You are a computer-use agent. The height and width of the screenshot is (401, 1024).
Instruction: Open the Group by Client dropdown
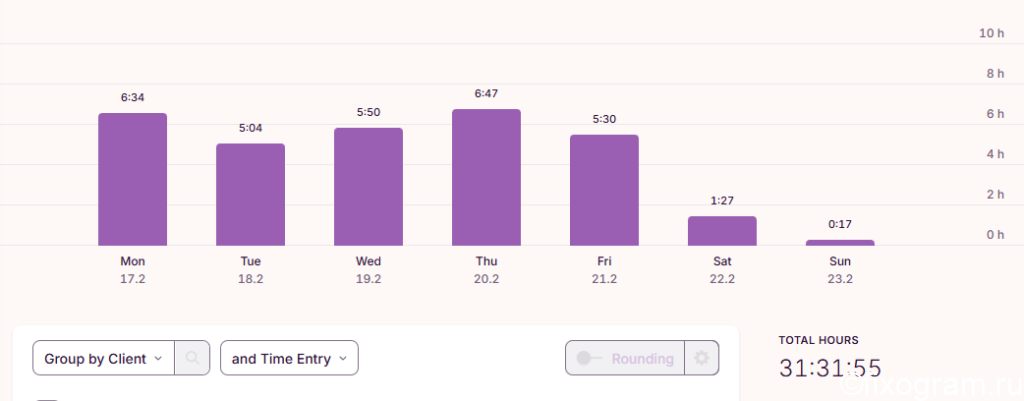(x=103, y=358)
